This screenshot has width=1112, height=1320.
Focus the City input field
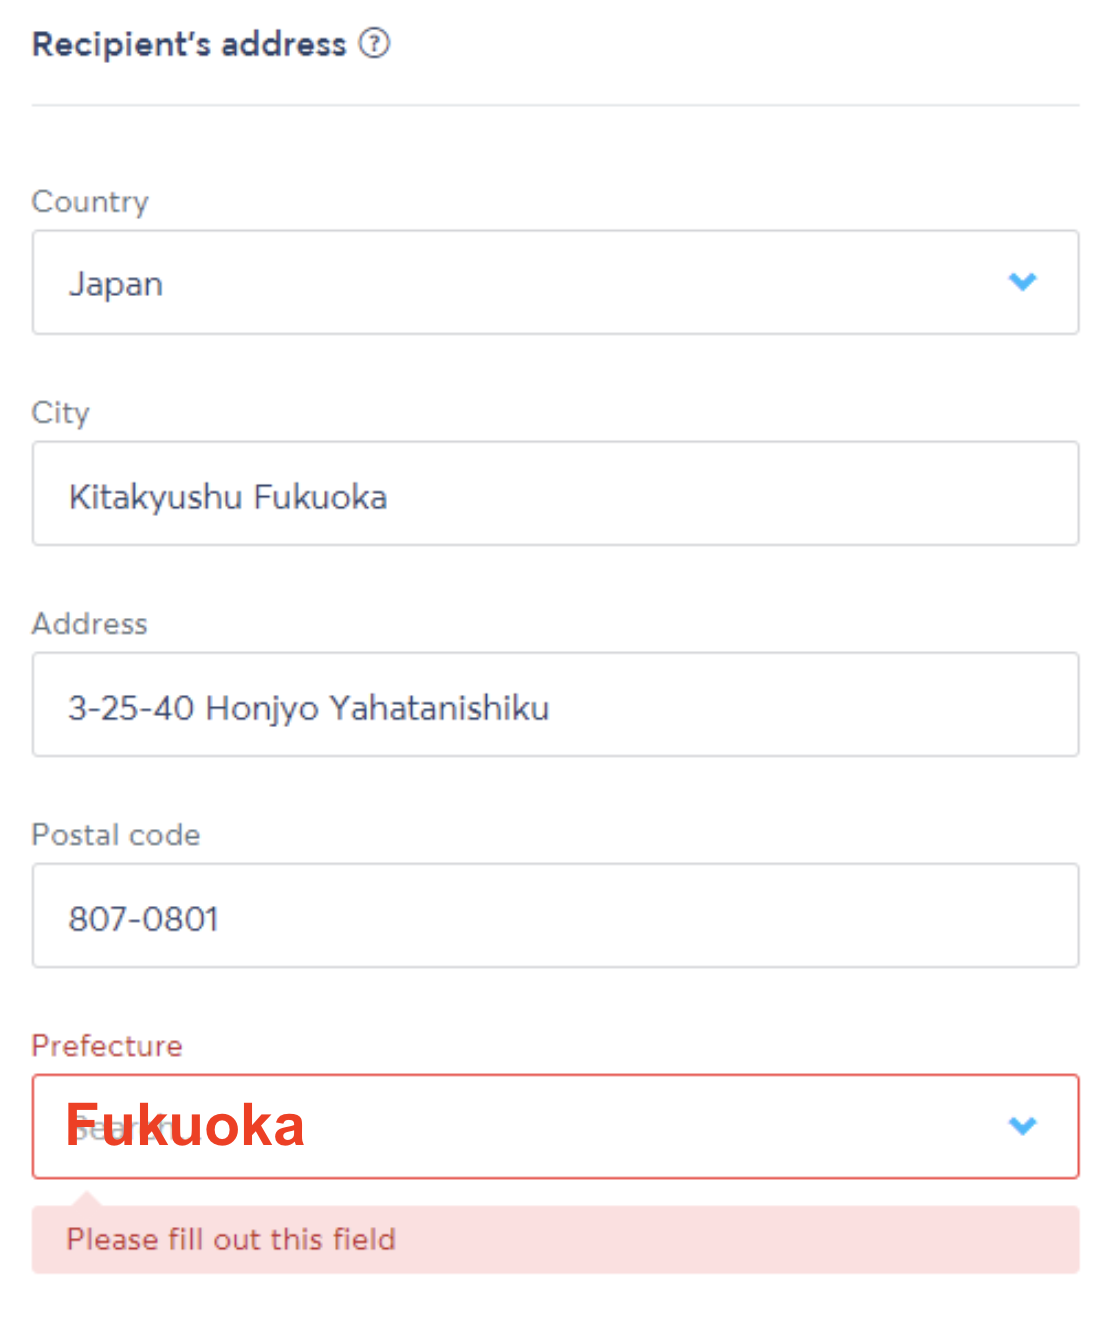555,493
